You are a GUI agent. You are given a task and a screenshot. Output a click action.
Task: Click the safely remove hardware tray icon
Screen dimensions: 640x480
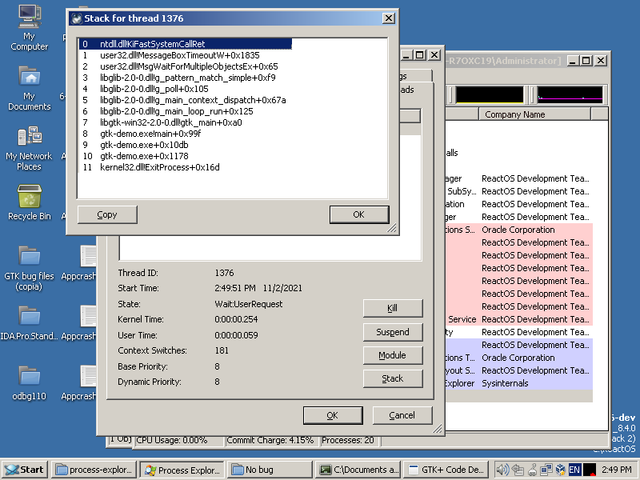pos(518,470)
